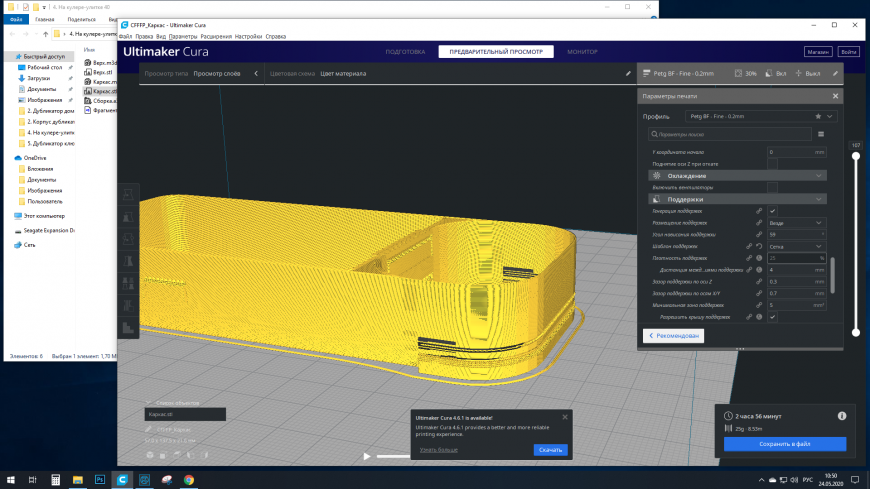Viewport: 870px width, 489px height.
Task: Click Войти sign-in button
Action: coord(848,52)
